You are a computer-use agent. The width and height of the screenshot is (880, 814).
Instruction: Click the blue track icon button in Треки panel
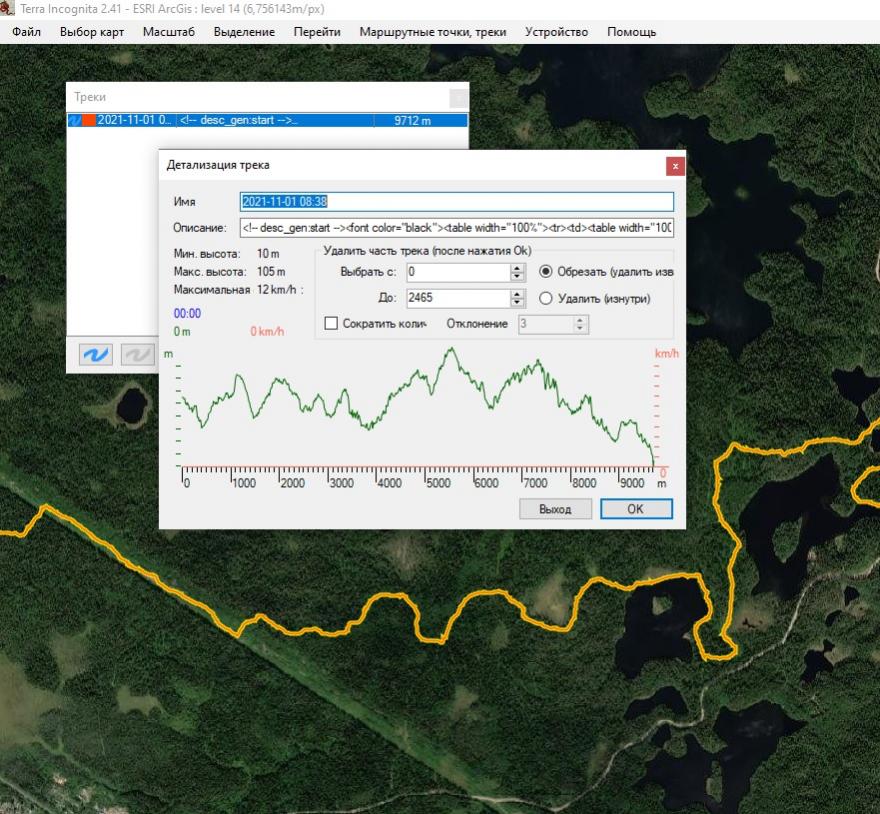tap(96, 355)
